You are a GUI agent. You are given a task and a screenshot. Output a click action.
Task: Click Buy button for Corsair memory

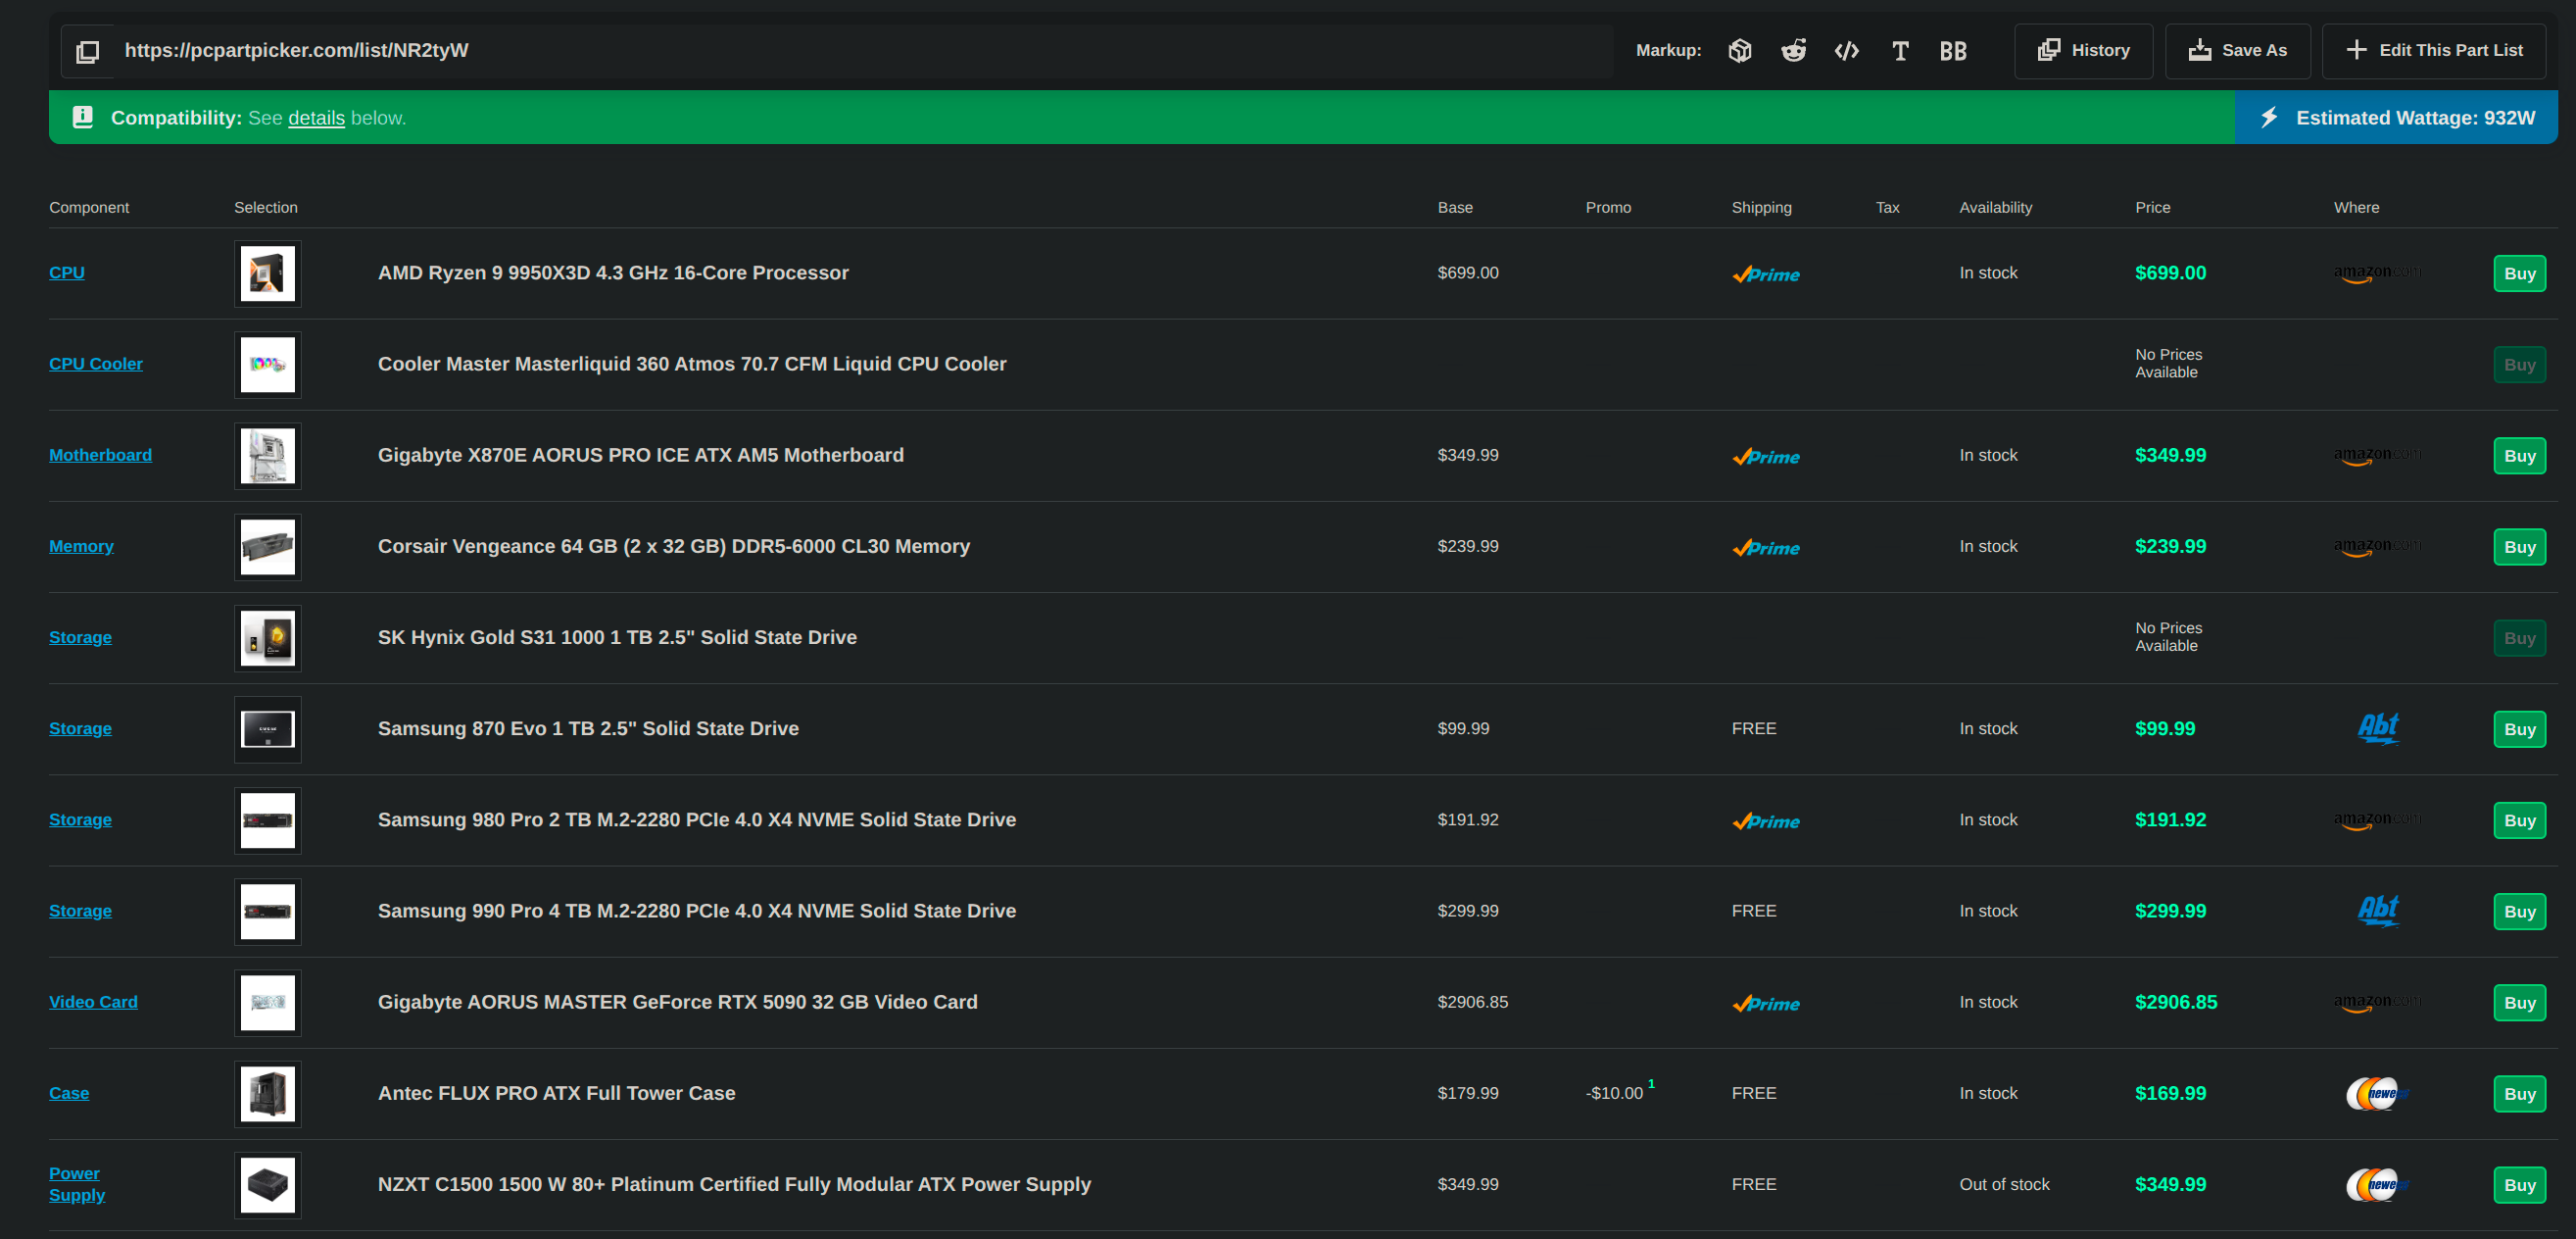[2519, 547]
